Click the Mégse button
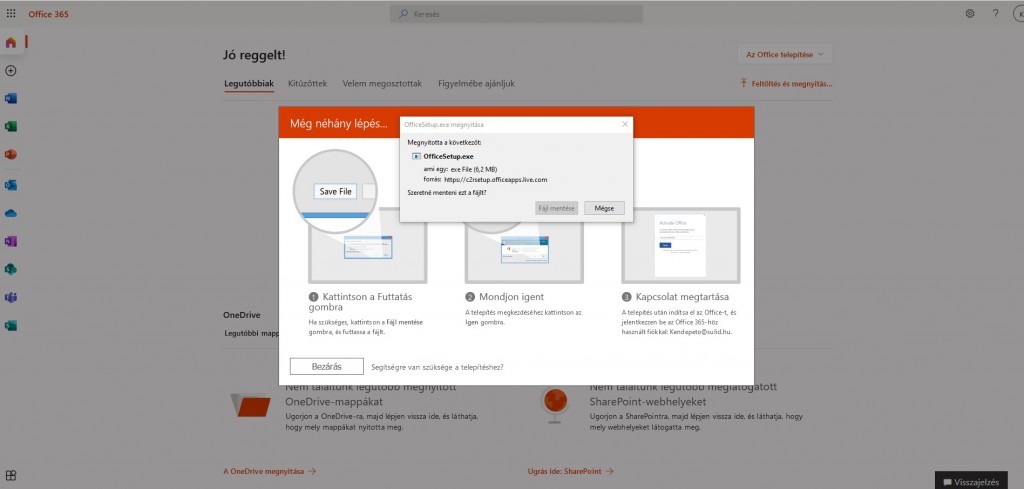The image size is (1024, 489). tap(604, 208)
